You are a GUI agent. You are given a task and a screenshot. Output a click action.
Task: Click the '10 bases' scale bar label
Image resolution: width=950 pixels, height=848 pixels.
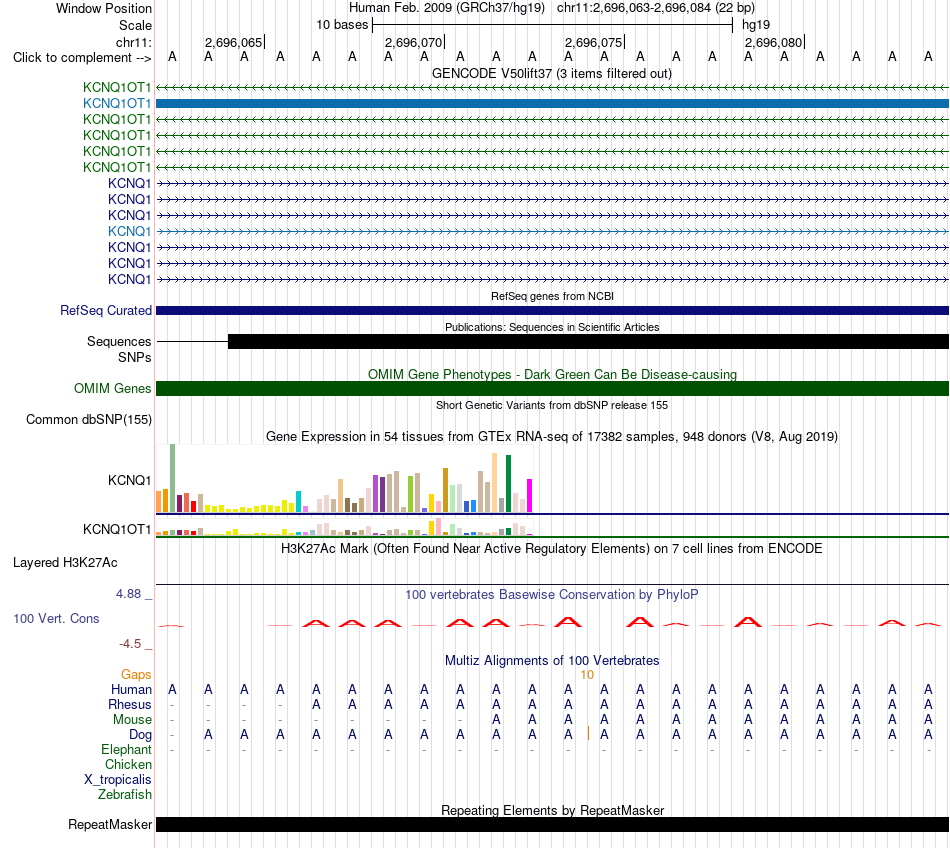[342, 25]
